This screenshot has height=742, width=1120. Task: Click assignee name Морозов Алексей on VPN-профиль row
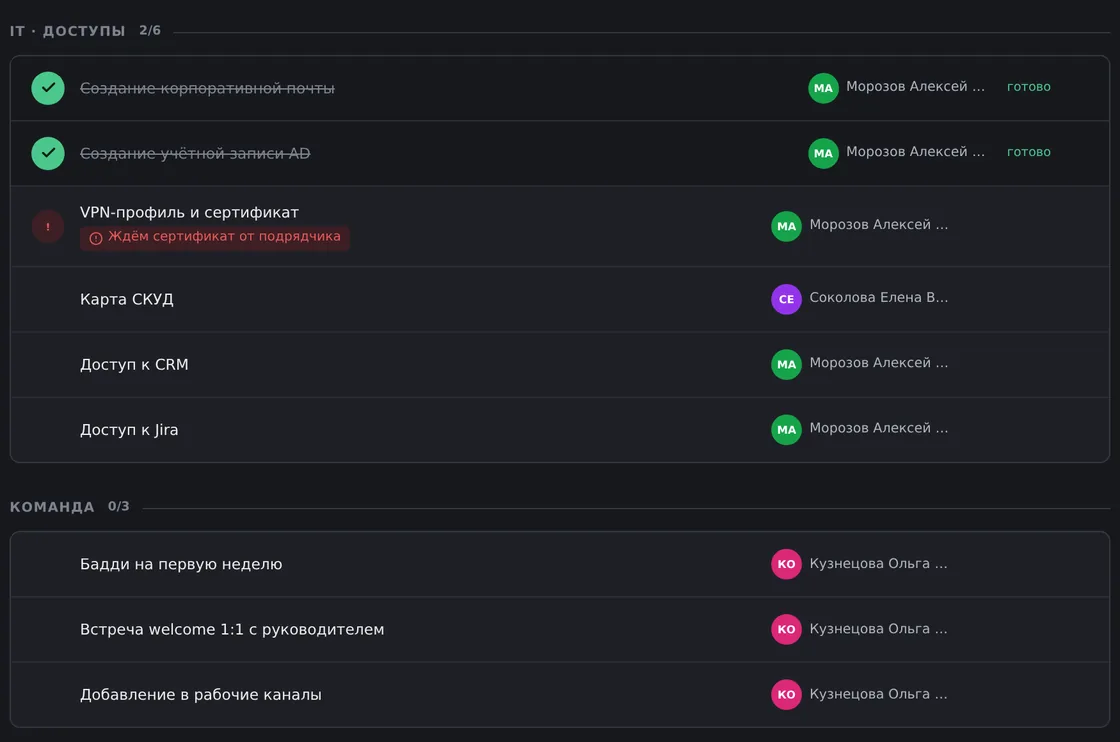coord(879,224)
